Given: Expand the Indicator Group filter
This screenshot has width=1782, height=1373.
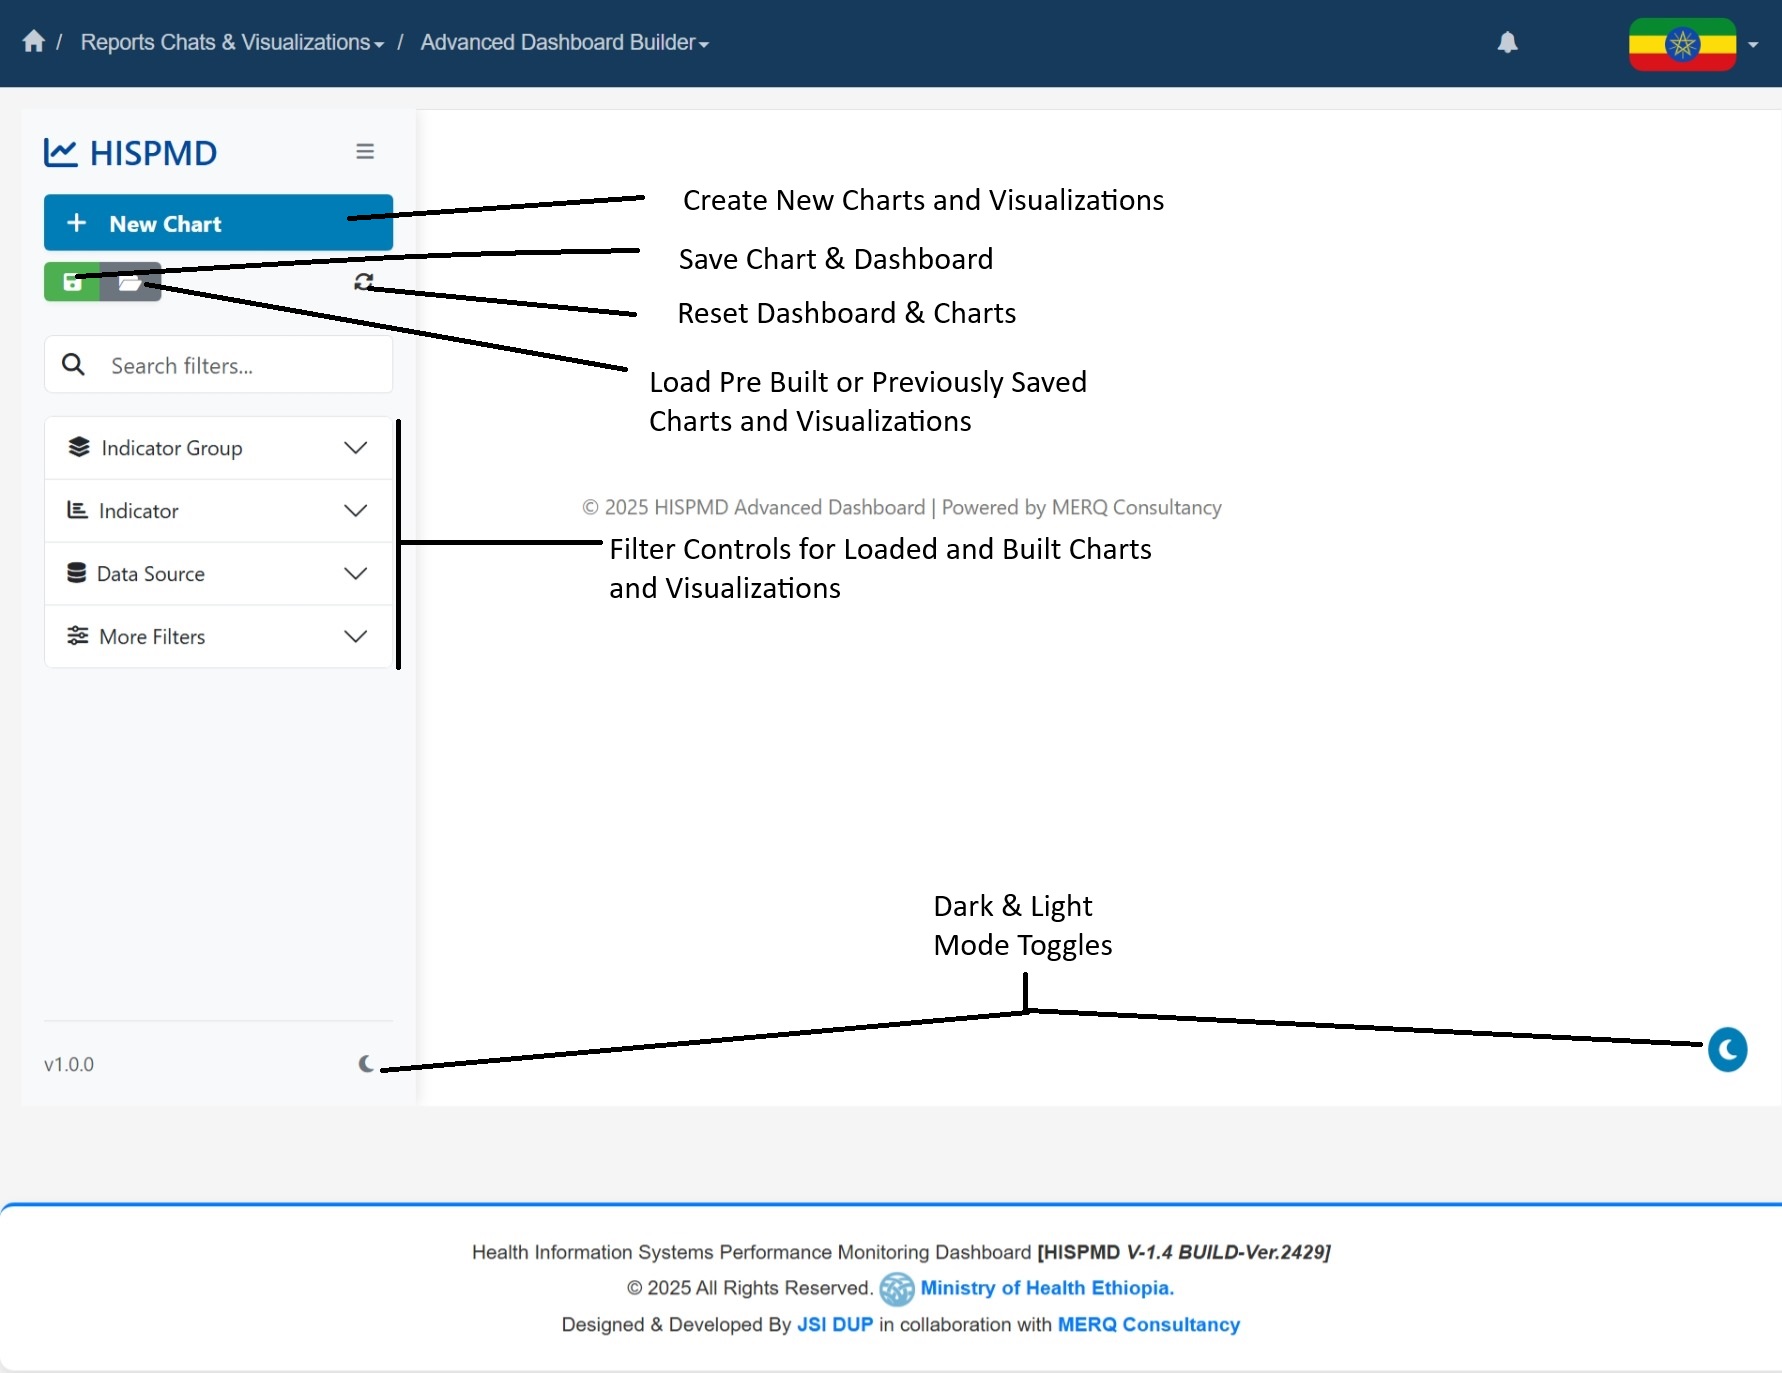Looking at the screenshot, I should point(218,448).
